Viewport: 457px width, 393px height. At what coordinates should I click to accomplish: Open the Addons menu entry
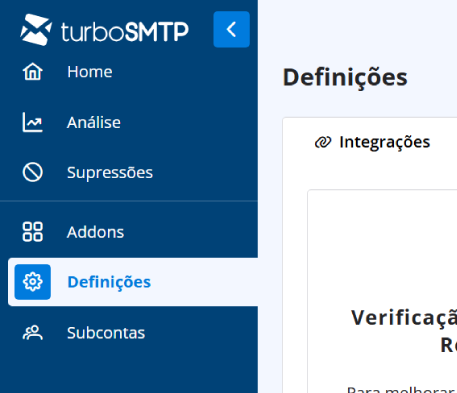pyautogui.click(x=95, y=232)
